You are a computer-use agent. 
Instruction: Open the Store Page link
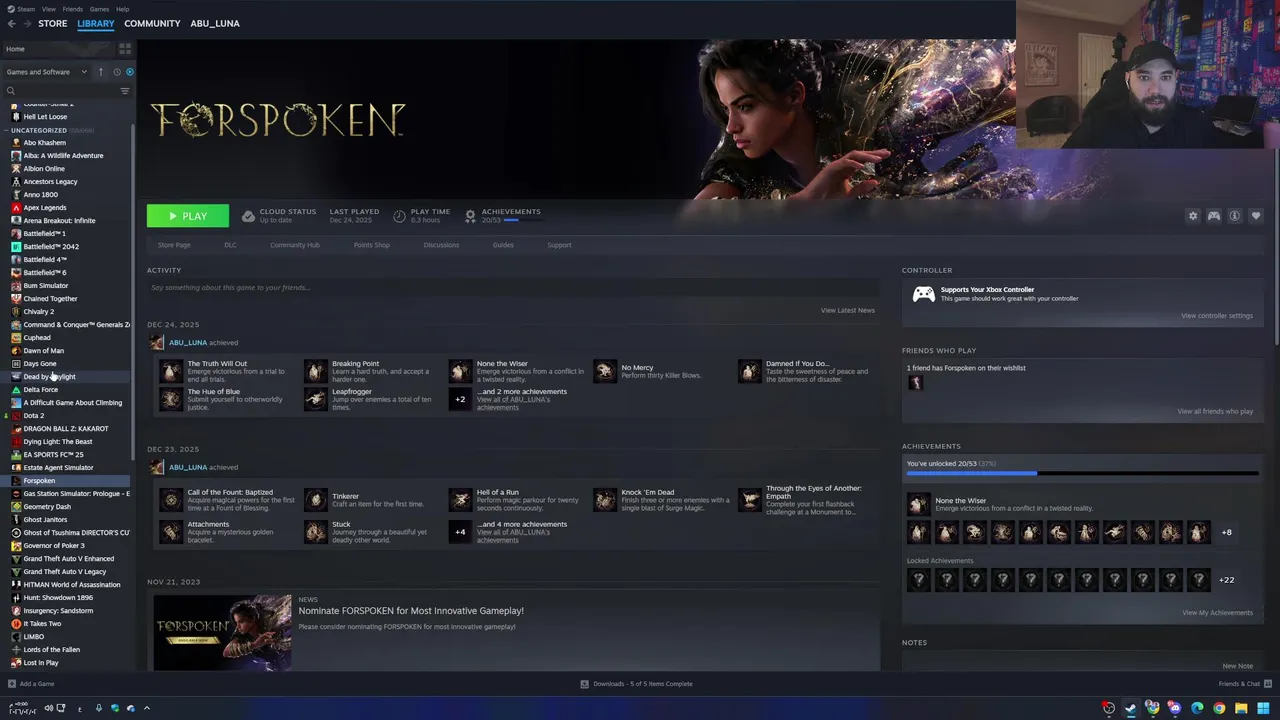[174, 245]
